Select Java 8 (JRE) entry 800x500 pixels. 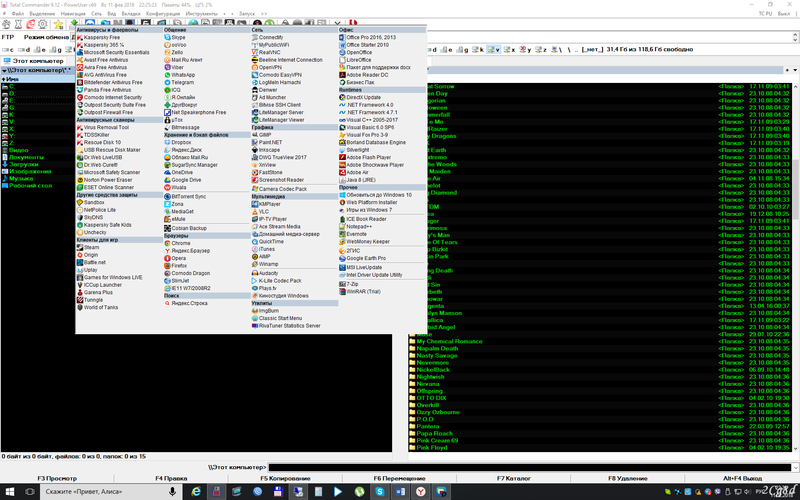tap(358, 180)
